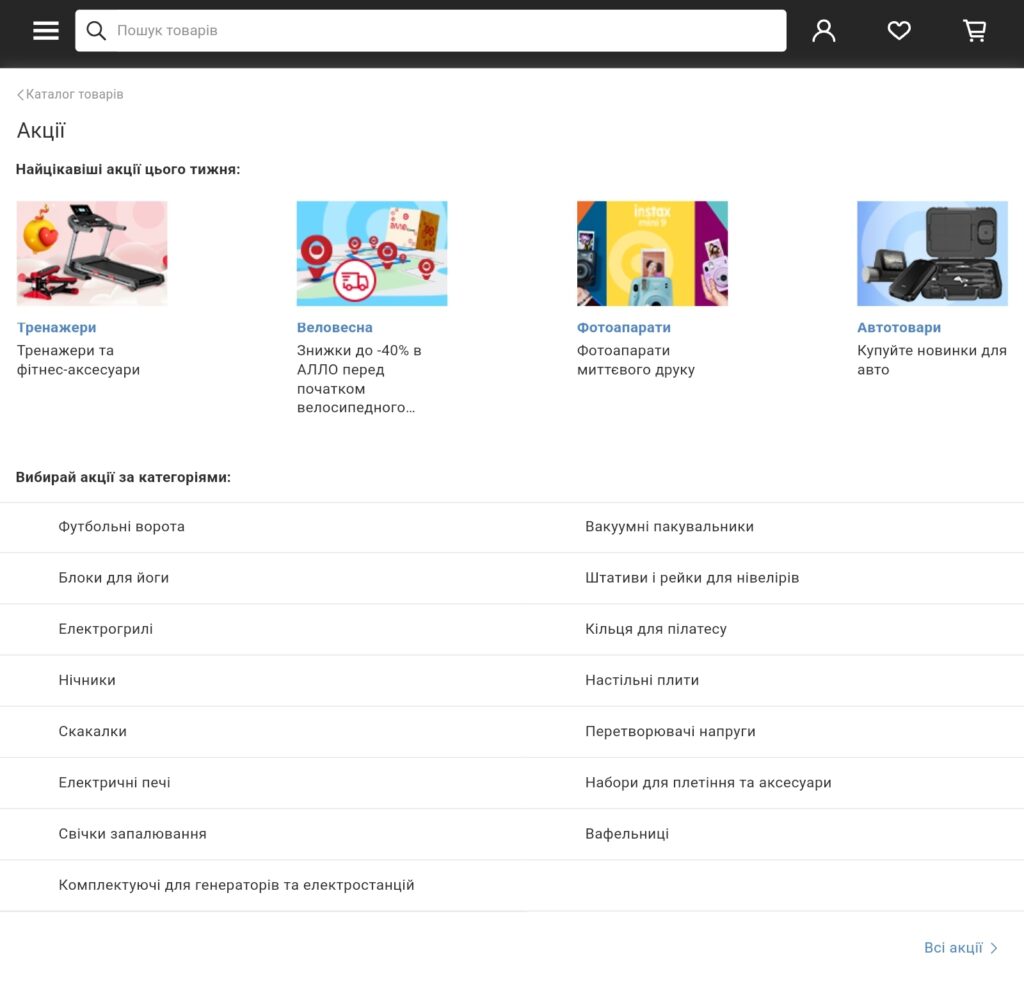
Task: Select the 'Вакуумні пакувальники' category
Action: (x=669, y=526)
